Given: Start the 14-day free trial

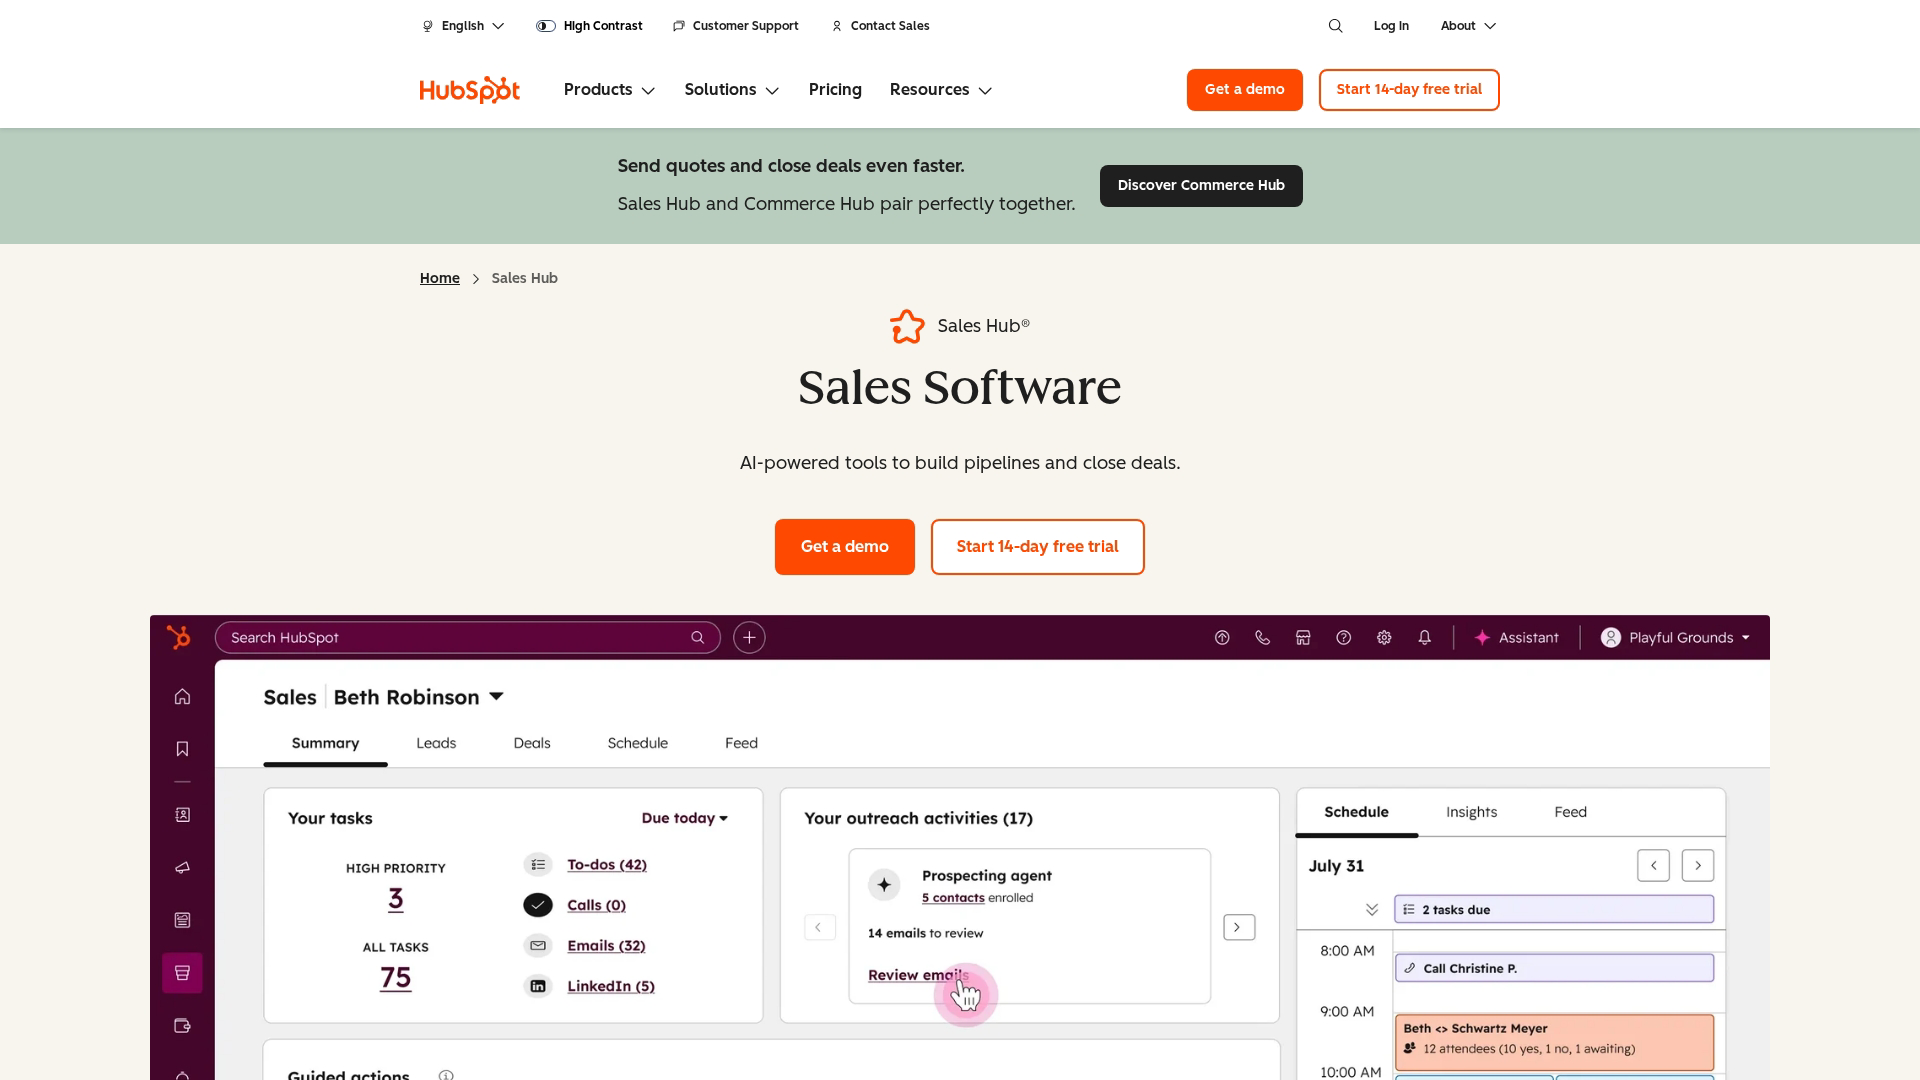Looking at the screenshot, I should [1037, 547].
